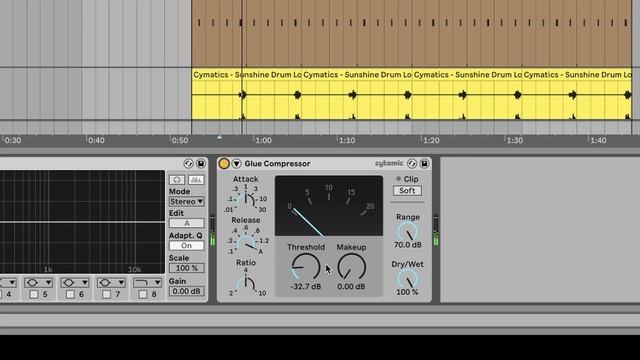This screenshot has height=360, width=640.
Task: Click the Dry/Wet knob
Action: point(407,279)
